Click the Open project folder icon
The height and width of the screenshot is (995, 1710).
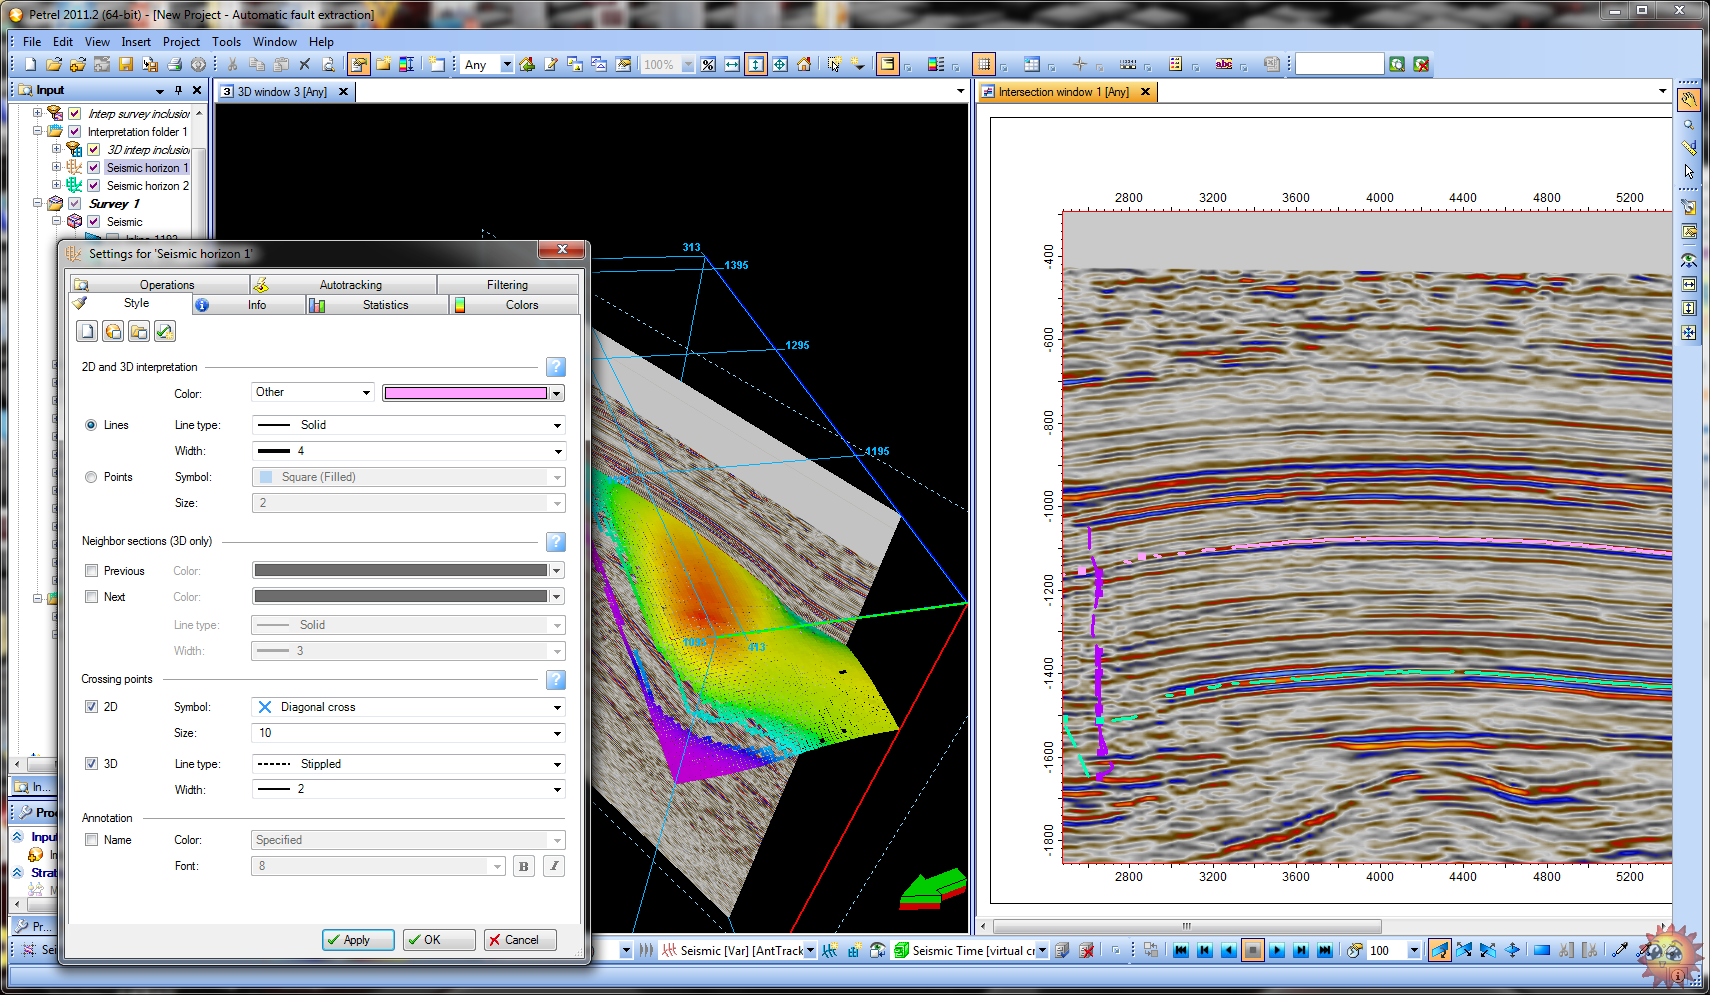(54, 64)
